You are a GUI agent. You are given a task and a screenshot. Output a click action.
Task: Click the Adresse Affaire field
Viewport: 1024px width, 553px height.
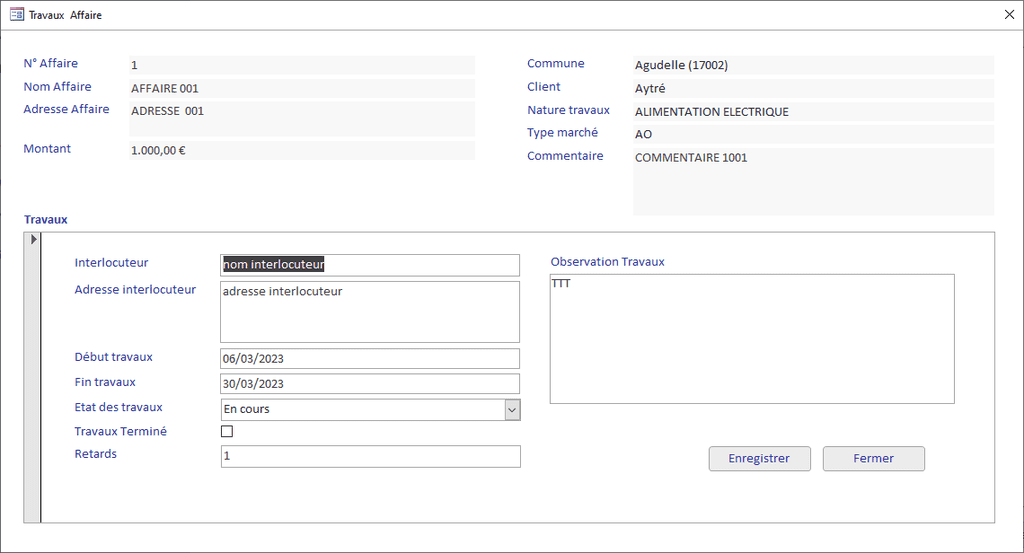tap(300, 118)
